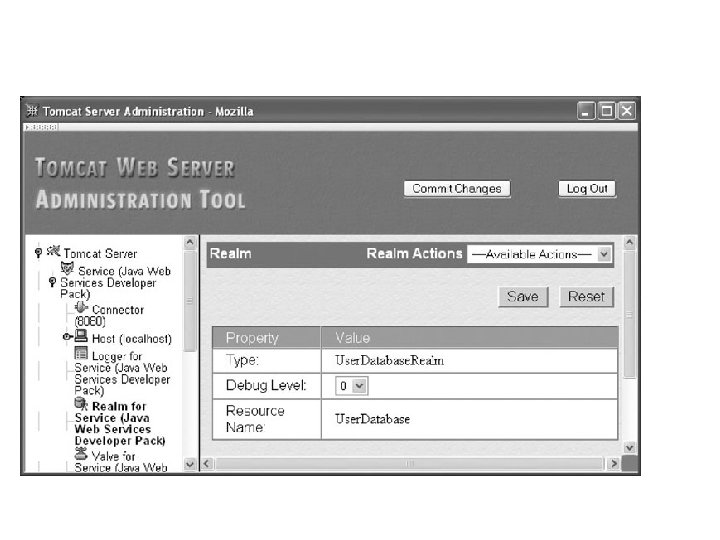
Task: Click the Connector (8080) plug icon
Action: click(x=82, y=307)
